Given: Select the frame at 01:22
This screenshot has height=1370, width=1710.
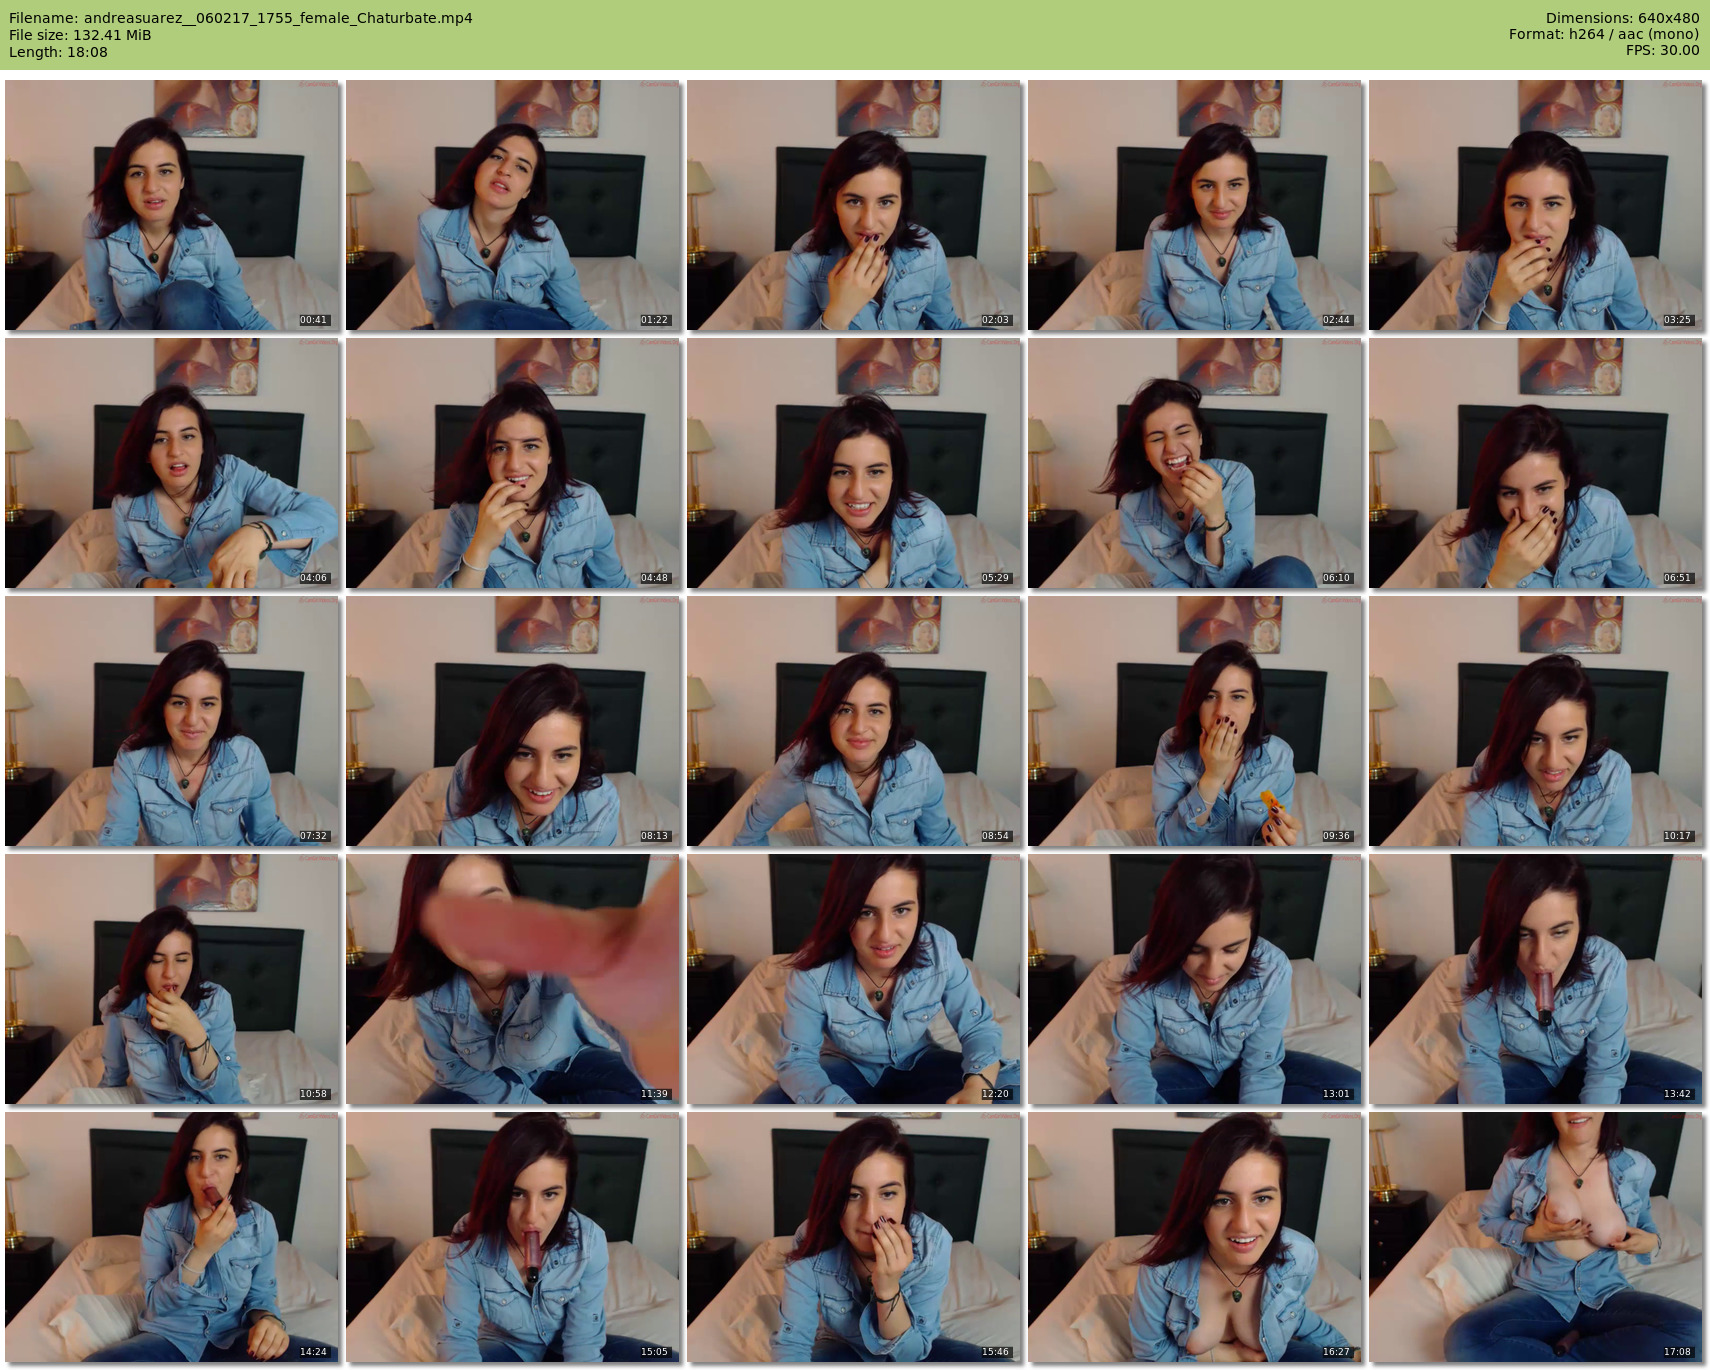Looking at the screenshot, I should 513,205.
